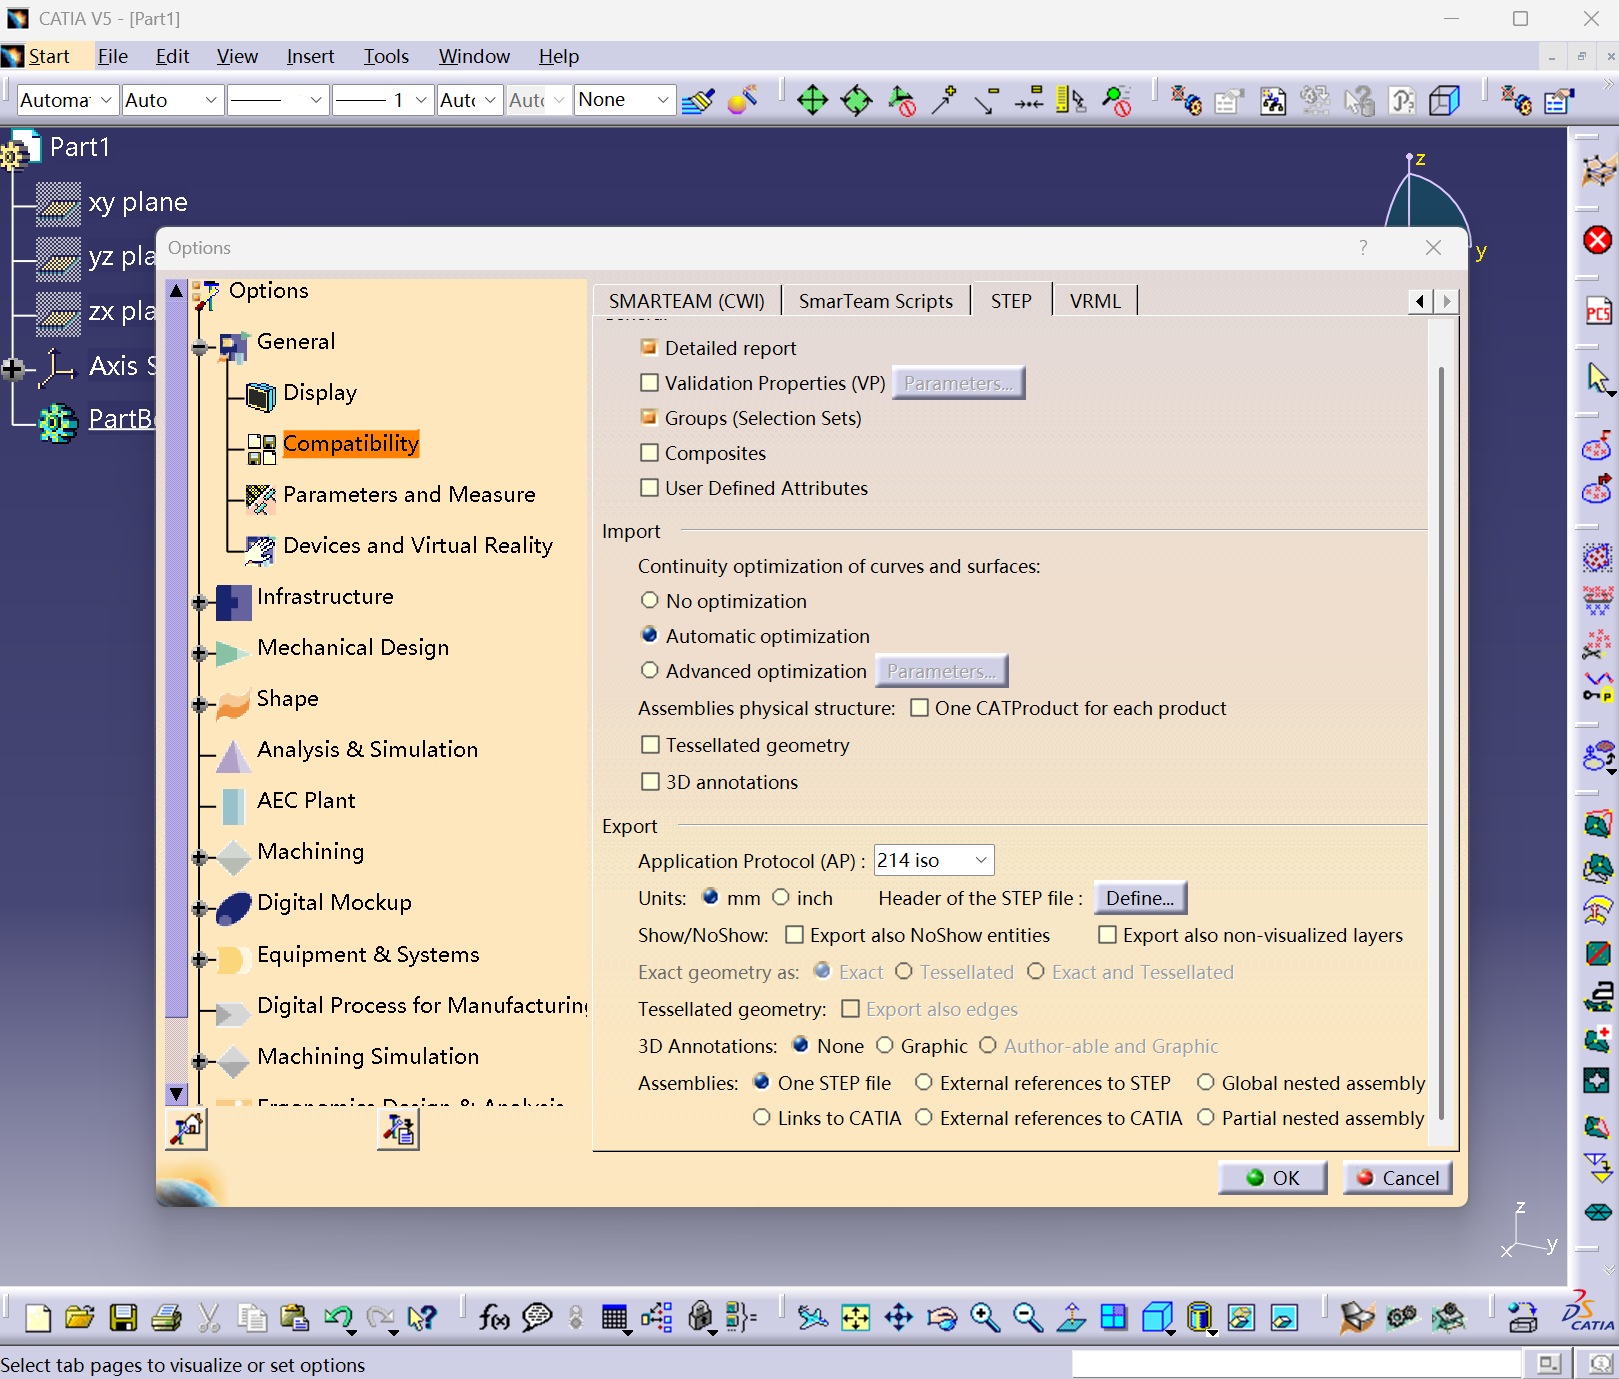The width and height of the screenshot is (1619, 1379).
Task: Open the Application Protocol 214 iso dropdown
Action: pyautogui.click(x=934, y=860)
